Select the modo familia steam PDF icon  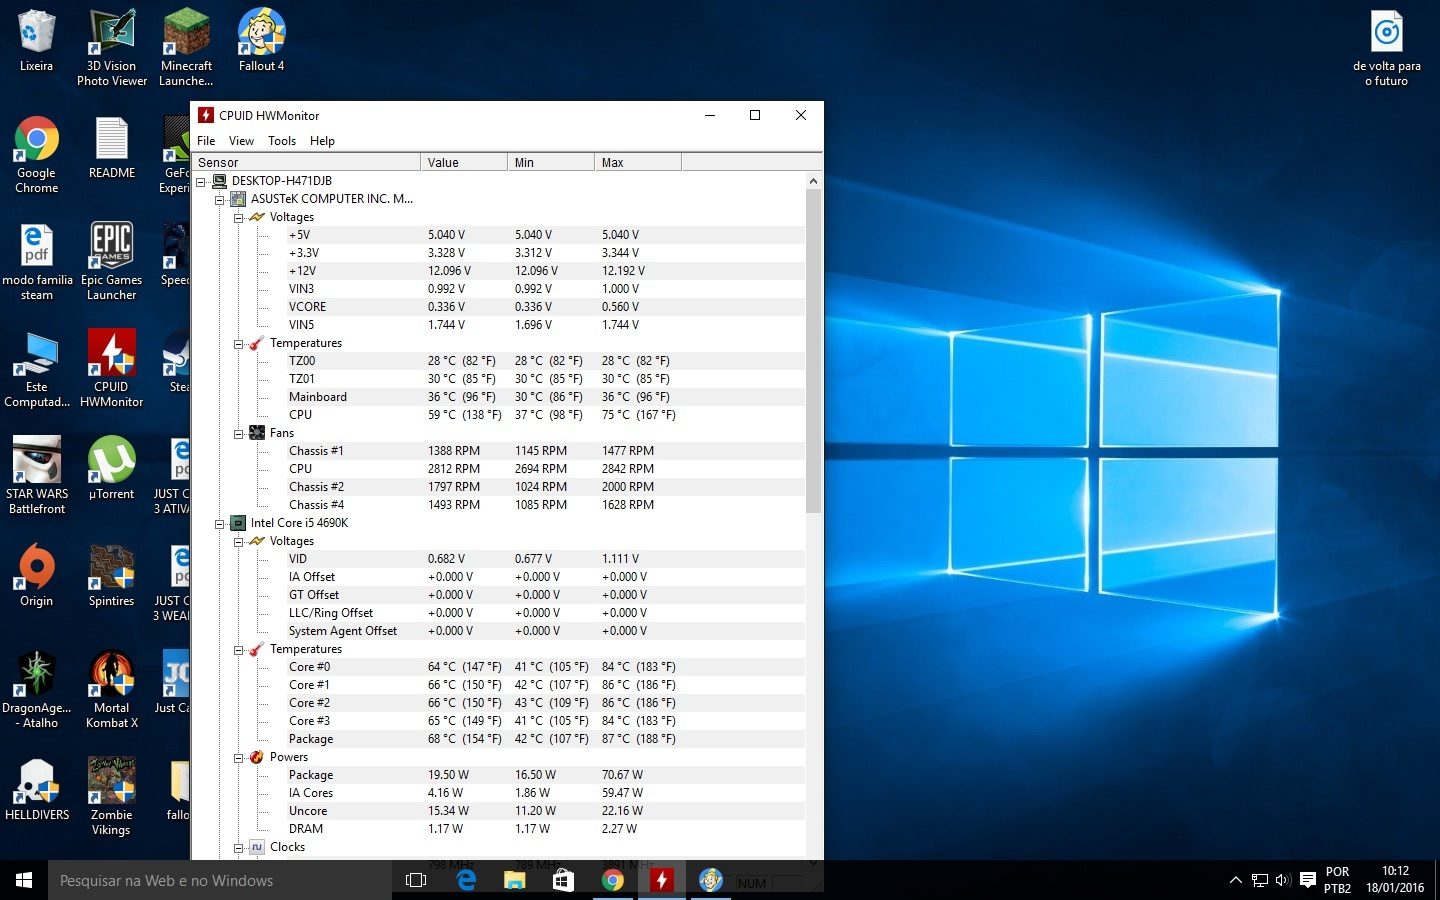coord(37,262)
